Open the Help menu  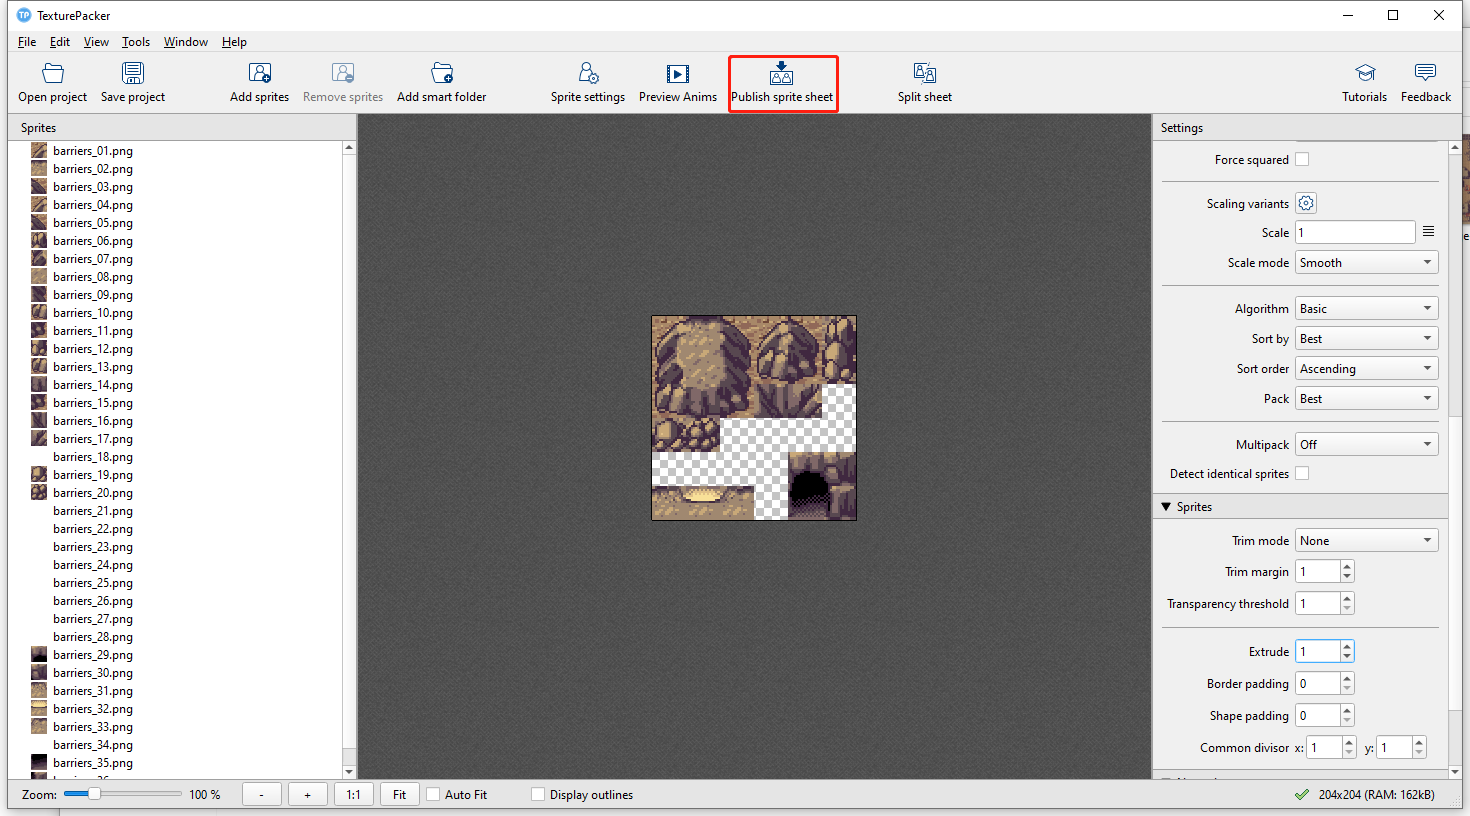pos(234,42)
